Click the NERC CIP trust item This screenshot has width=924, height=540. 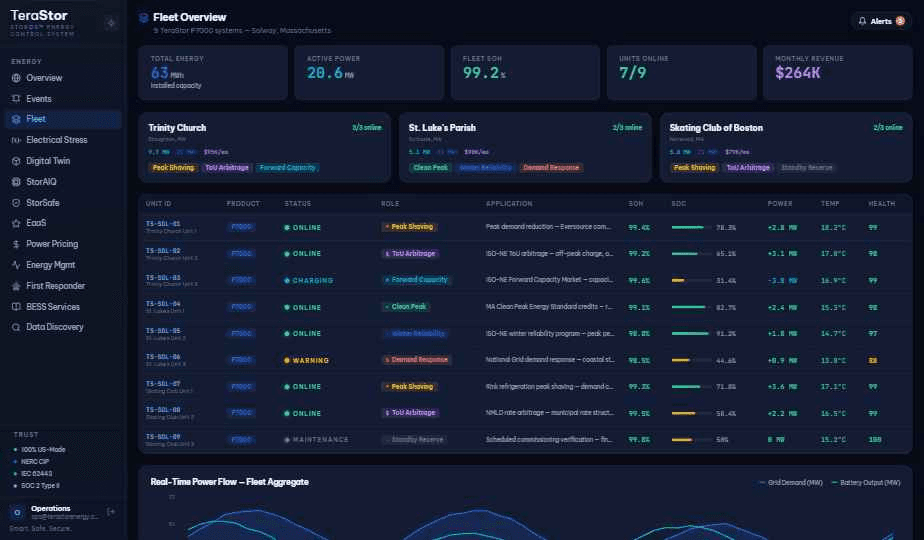coord(35,462)
